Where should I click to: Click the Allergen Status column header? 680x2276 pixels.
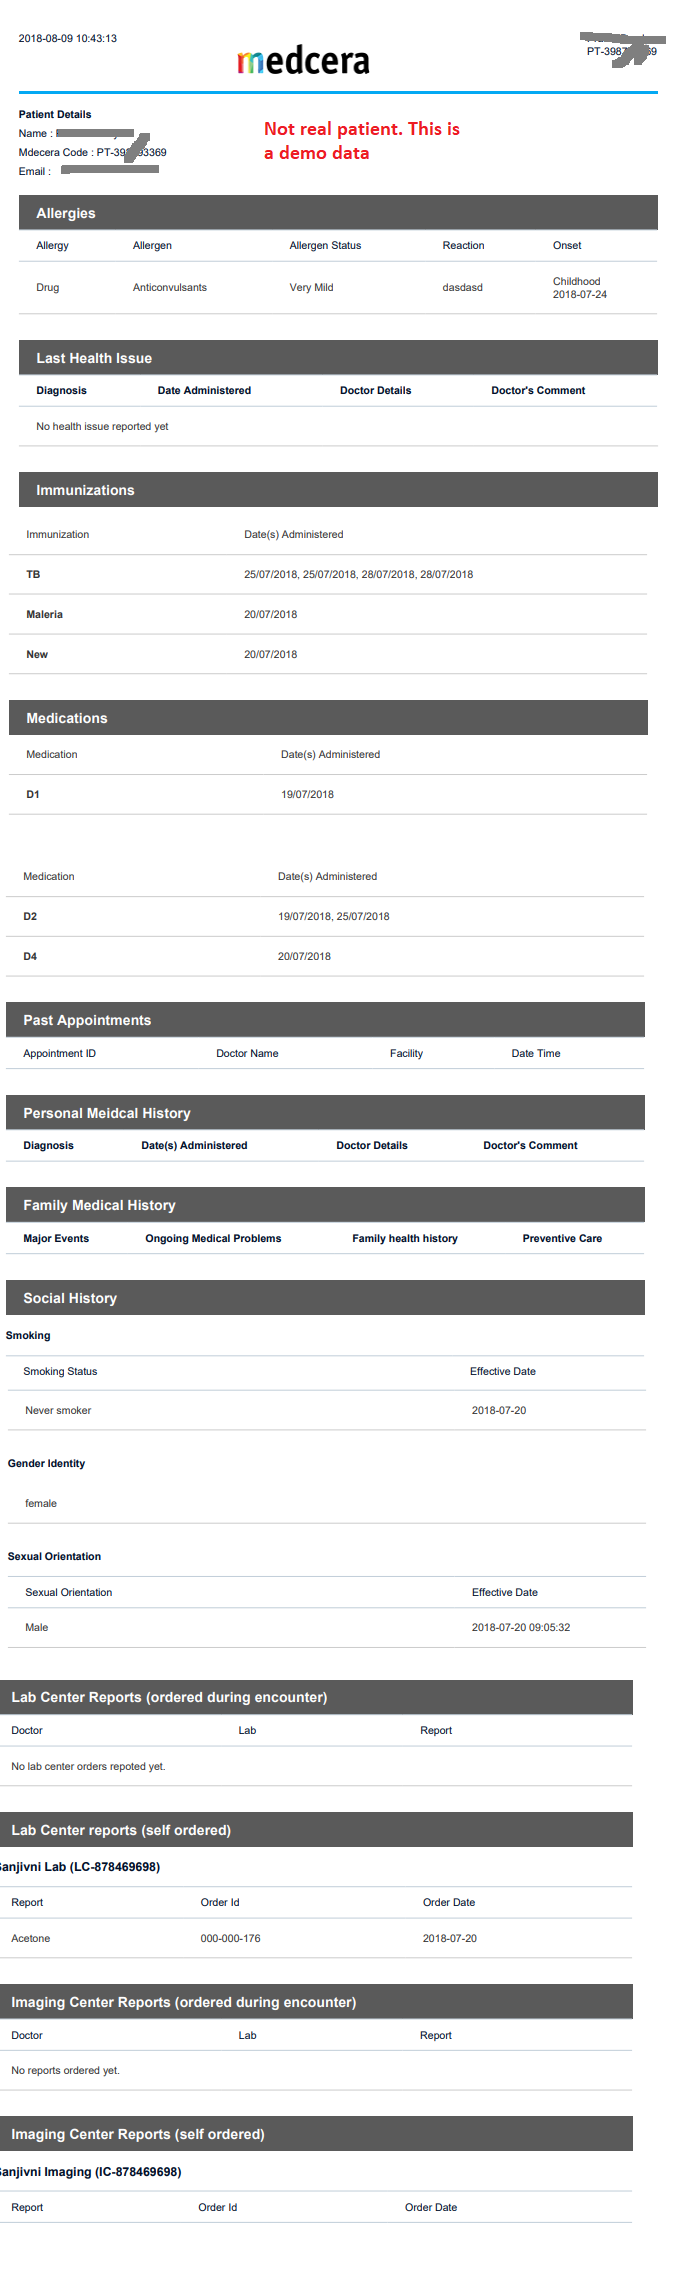[x=325, y=245]
